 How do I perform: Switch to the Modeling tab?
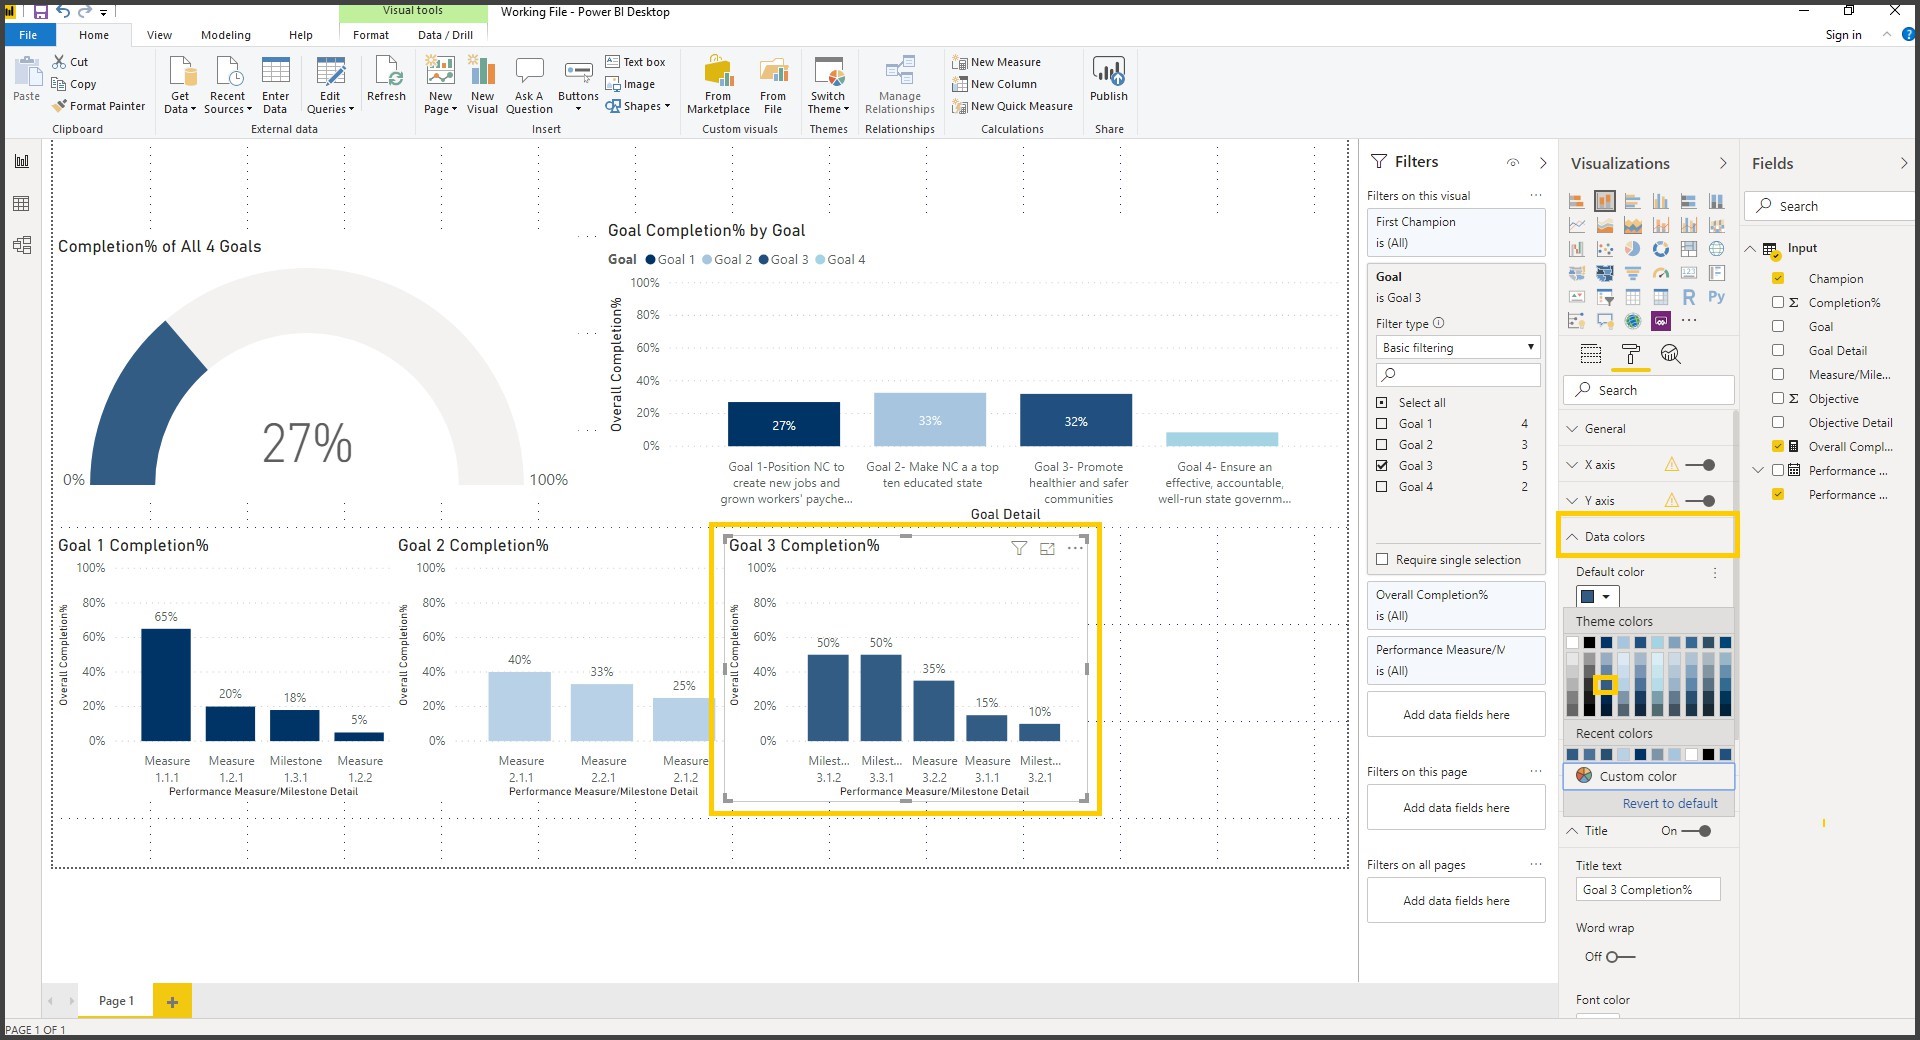pos(226,35)
